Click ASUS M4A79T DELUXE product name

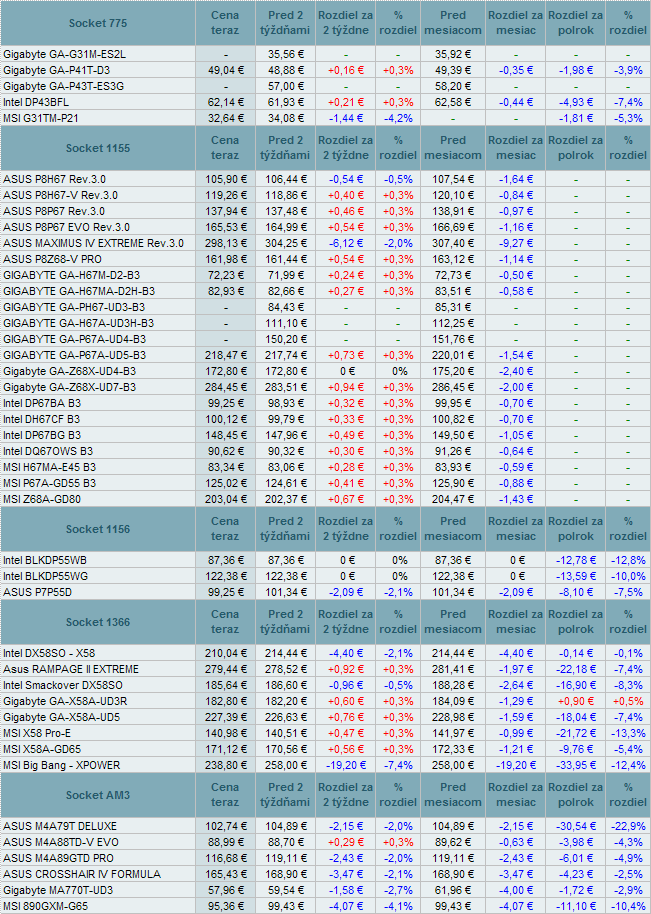click(x=60, y=827)
